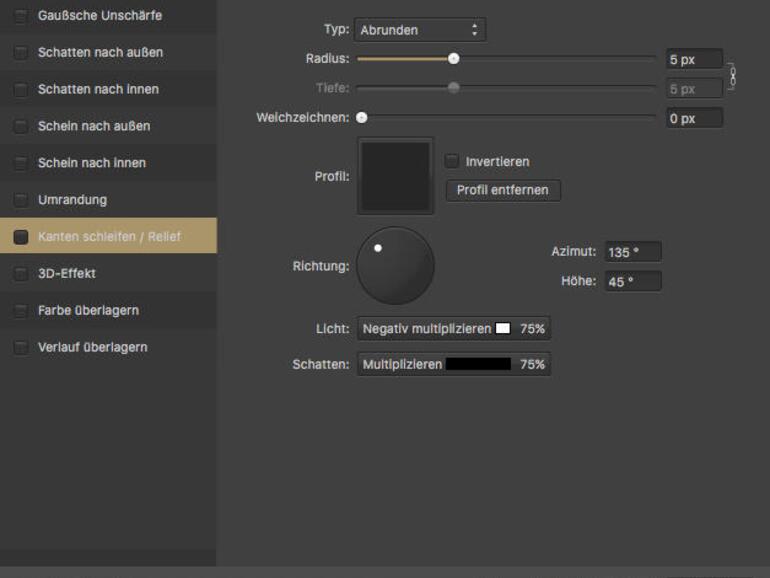This screenshot has width=770, height=578.
Task: Click the Weichzeichnen slider handle
Action: [362, 118]
